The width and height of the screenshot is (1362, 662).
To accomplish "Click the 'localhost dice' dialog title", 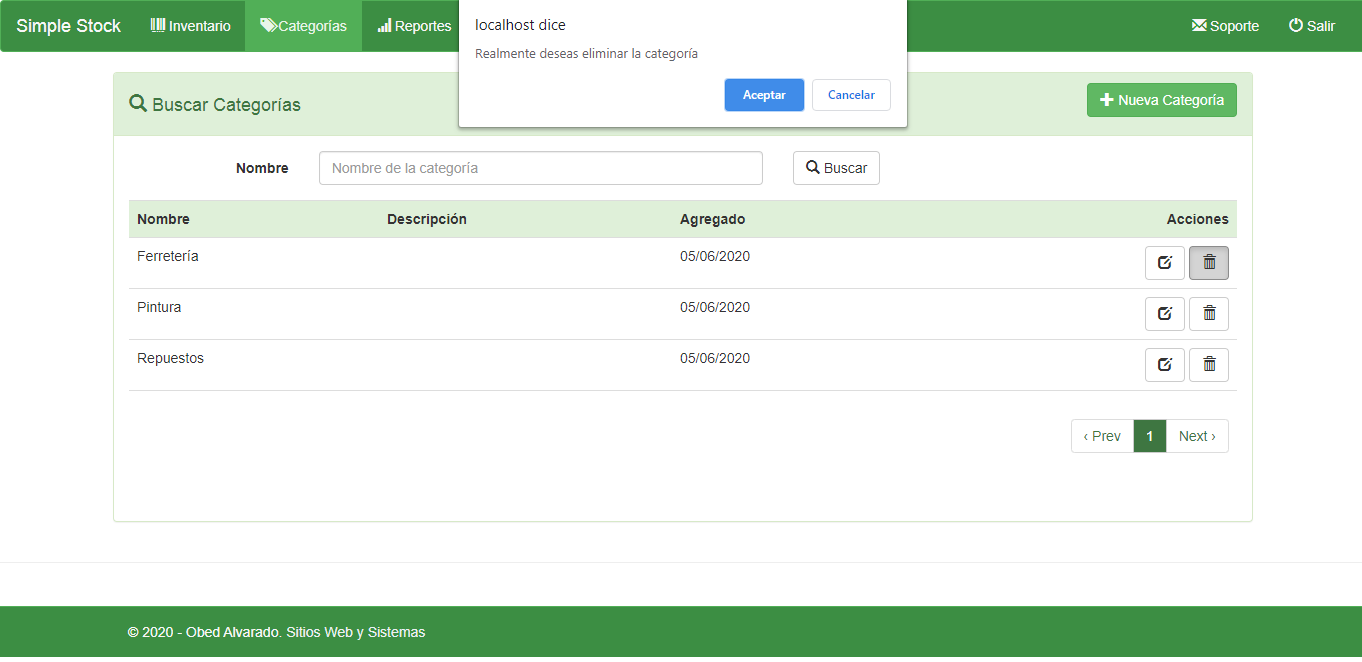I will tap(520, 25).
